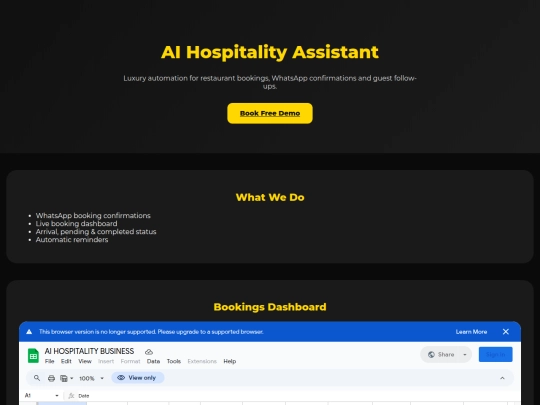Screen dimensions: 540x405
Task: Click the fx function icon in formula bar
Action: click(x=71, y=396)
